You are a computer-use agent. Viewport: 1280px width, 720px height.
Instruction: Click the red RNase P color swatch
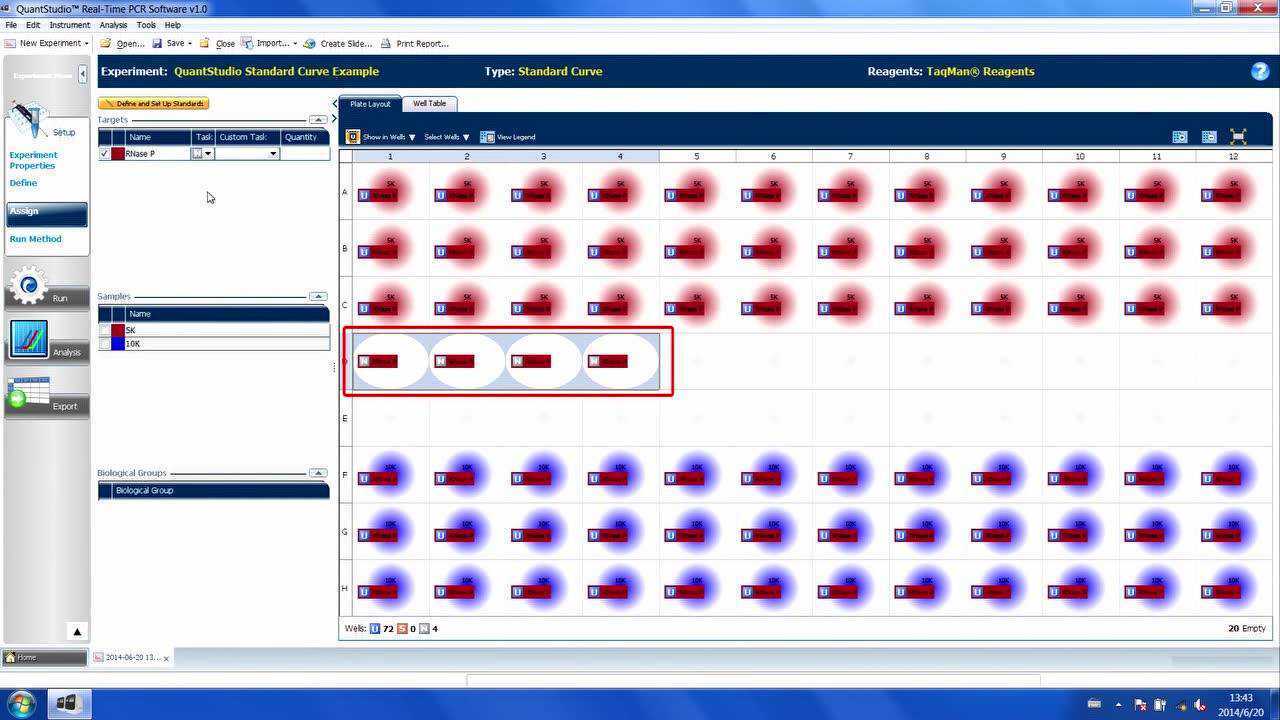[118, 154]
